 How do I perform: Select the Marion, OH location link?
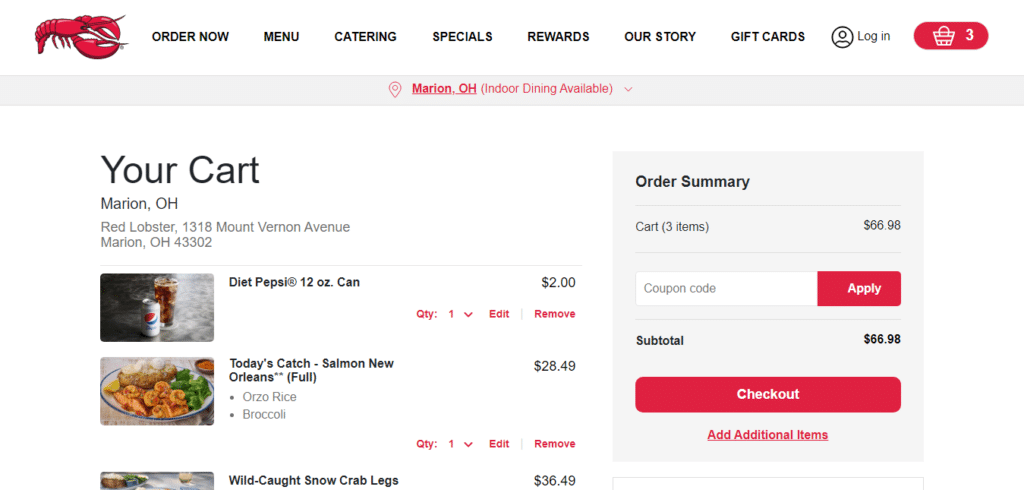(x=444, y=89)
